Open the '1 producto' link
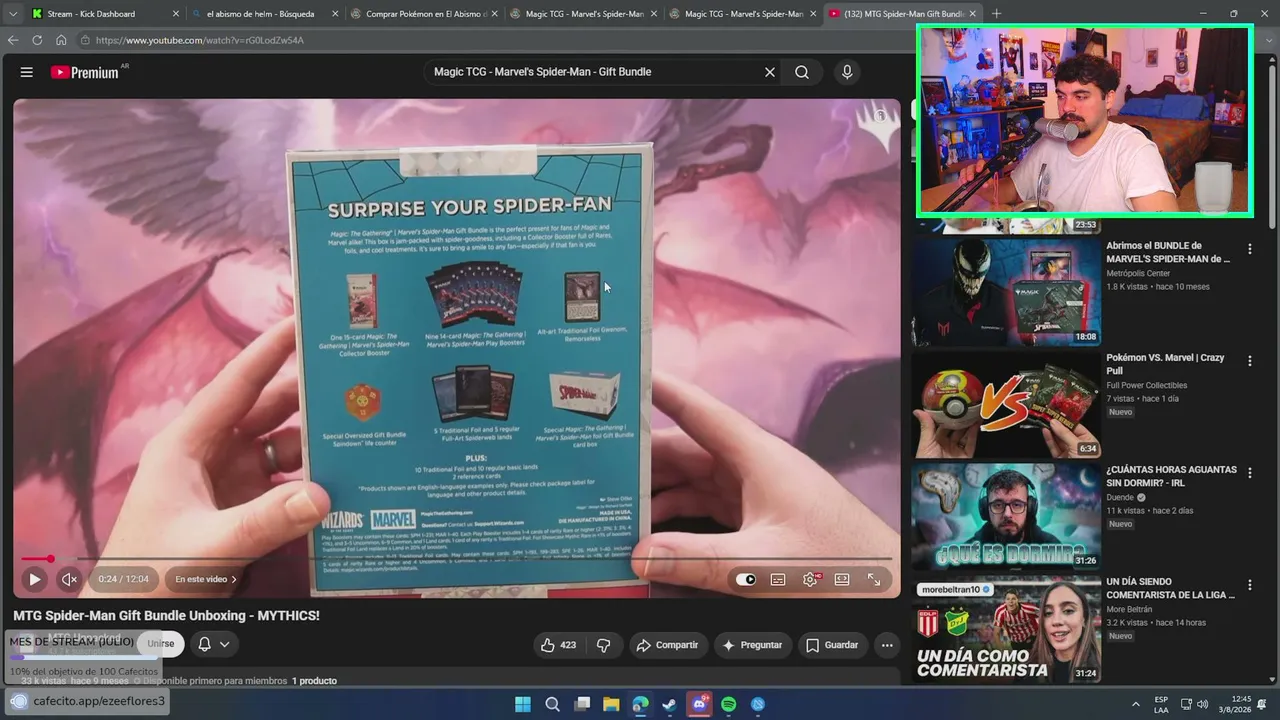 tap(314, 681)
